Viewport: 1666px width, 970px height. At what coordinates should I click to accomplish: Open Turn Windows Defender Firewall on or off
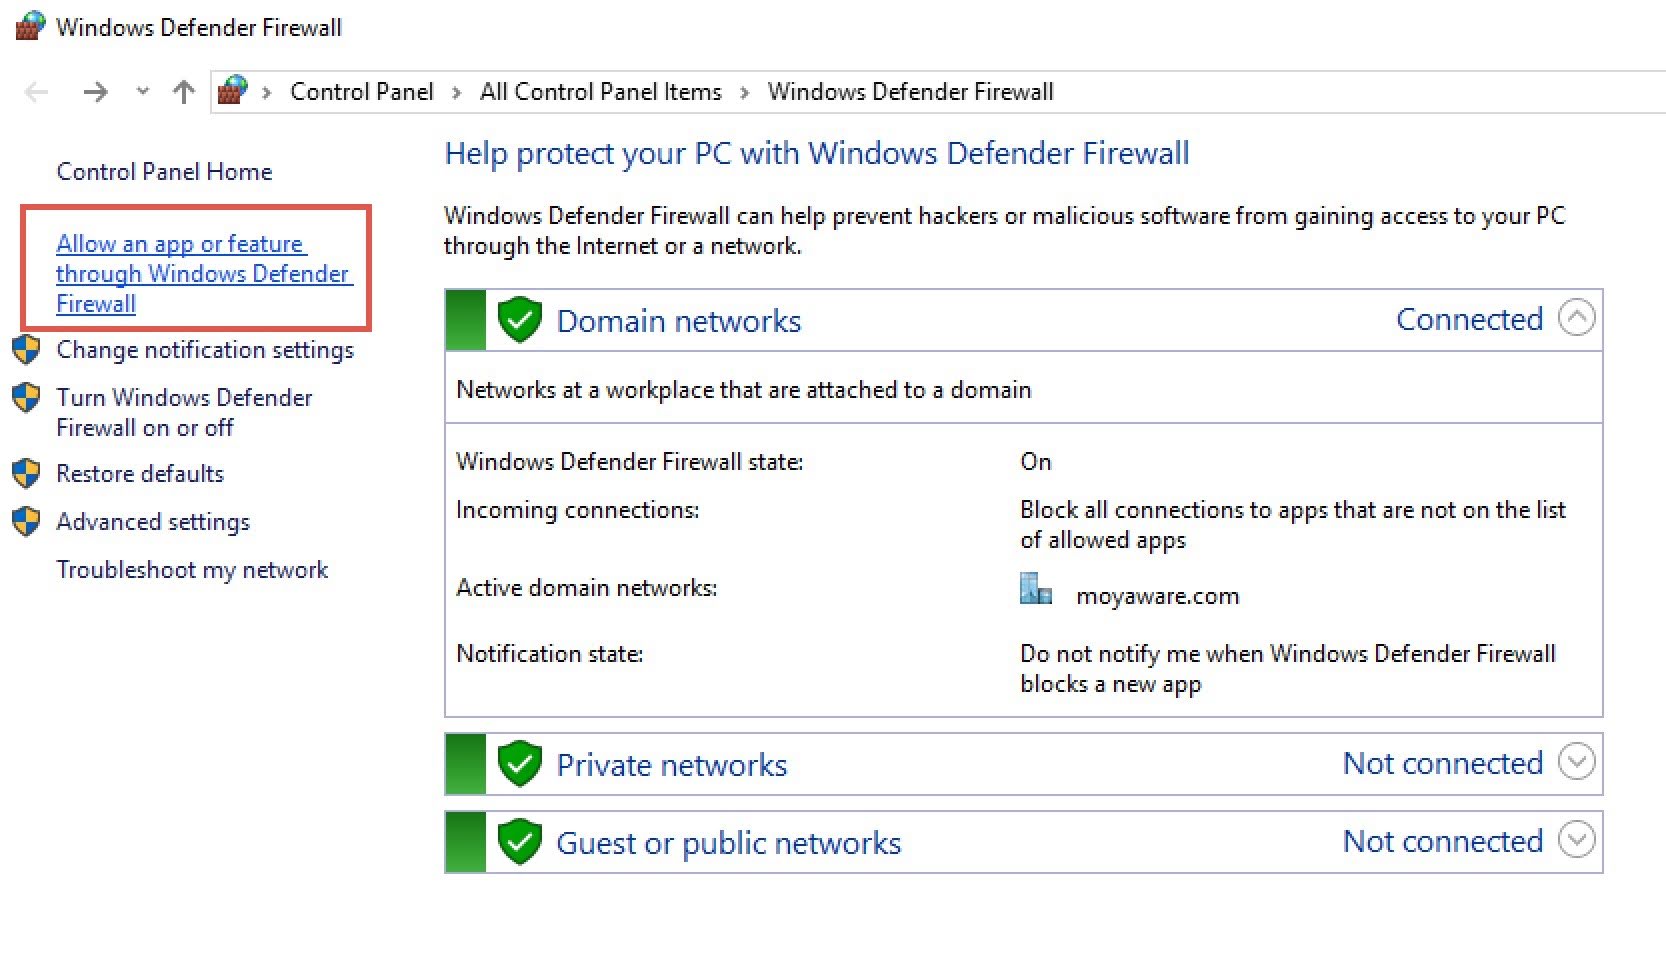coord(184,412)
